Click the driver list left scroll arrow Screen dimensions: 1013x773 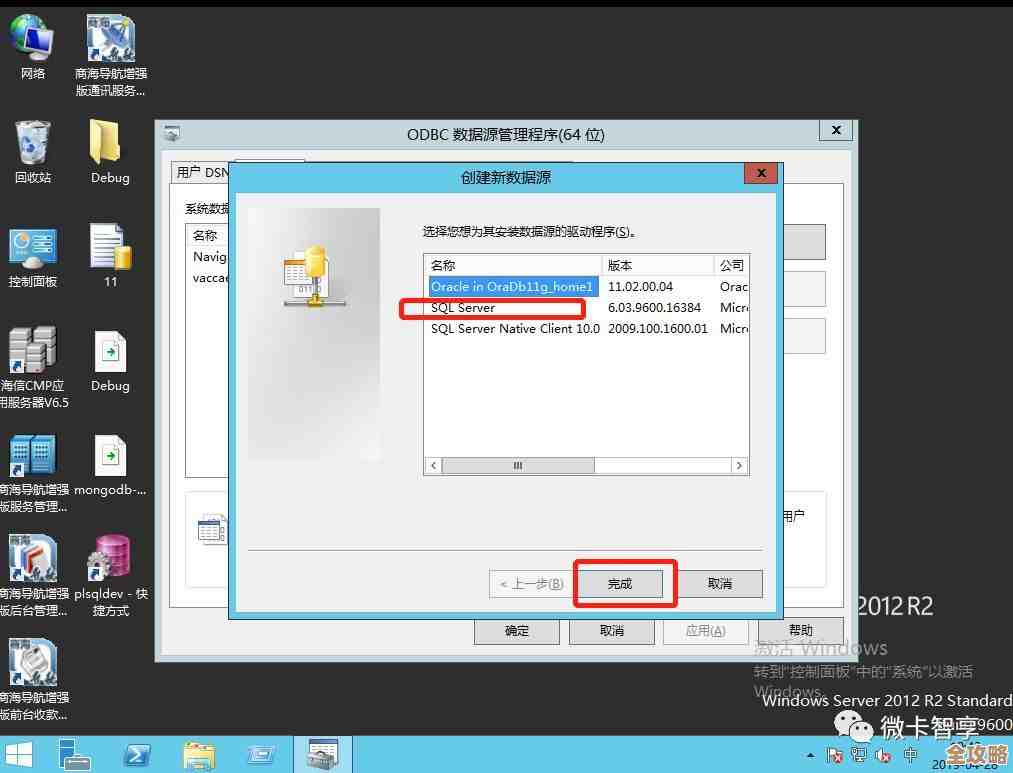(x=433, y=465)
